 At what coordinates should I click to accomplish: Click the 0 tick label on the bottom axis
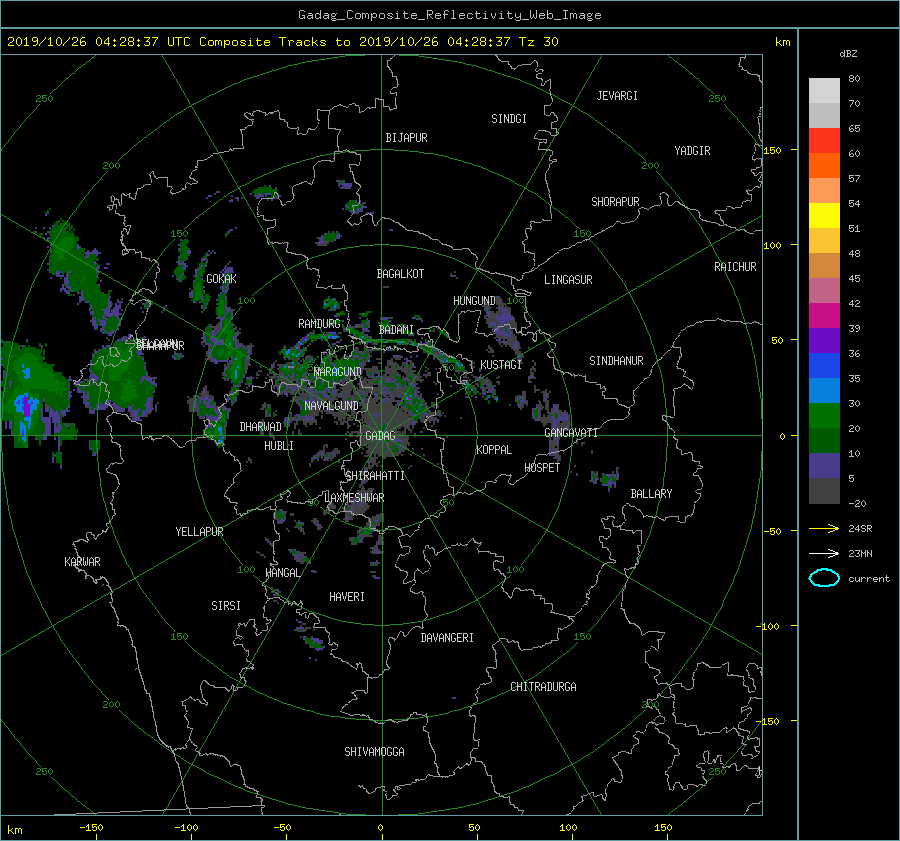pos(381,828)
